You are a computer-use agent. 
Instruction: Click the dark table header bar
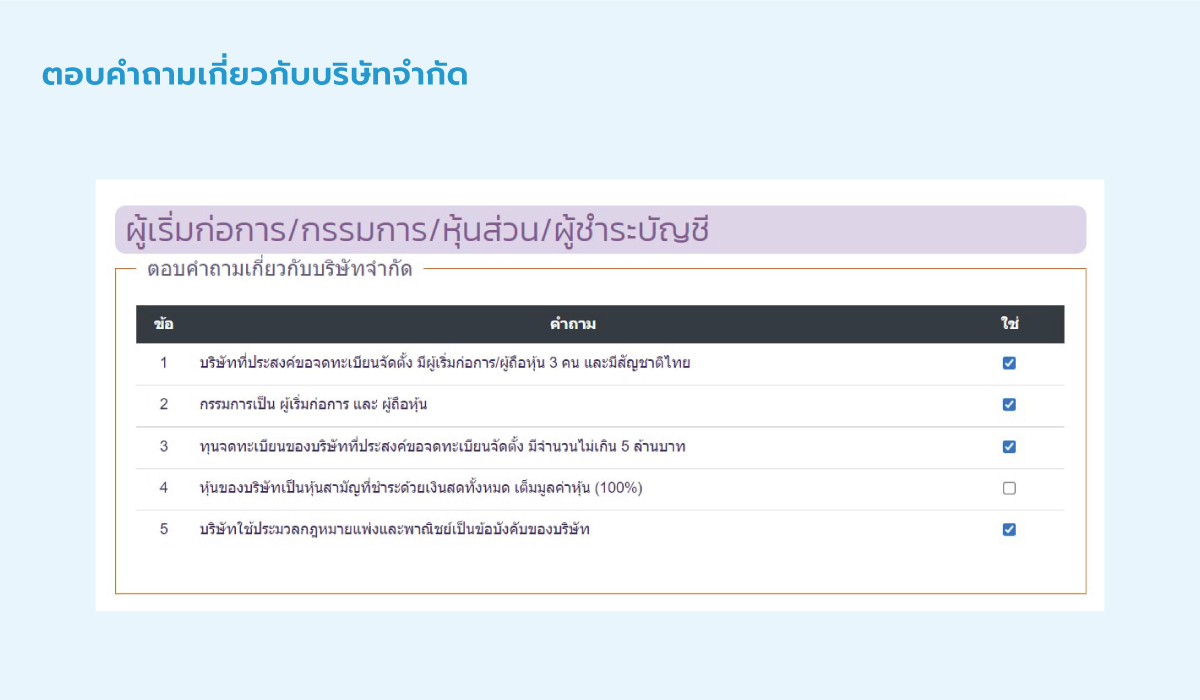click(x=600, y=325)
